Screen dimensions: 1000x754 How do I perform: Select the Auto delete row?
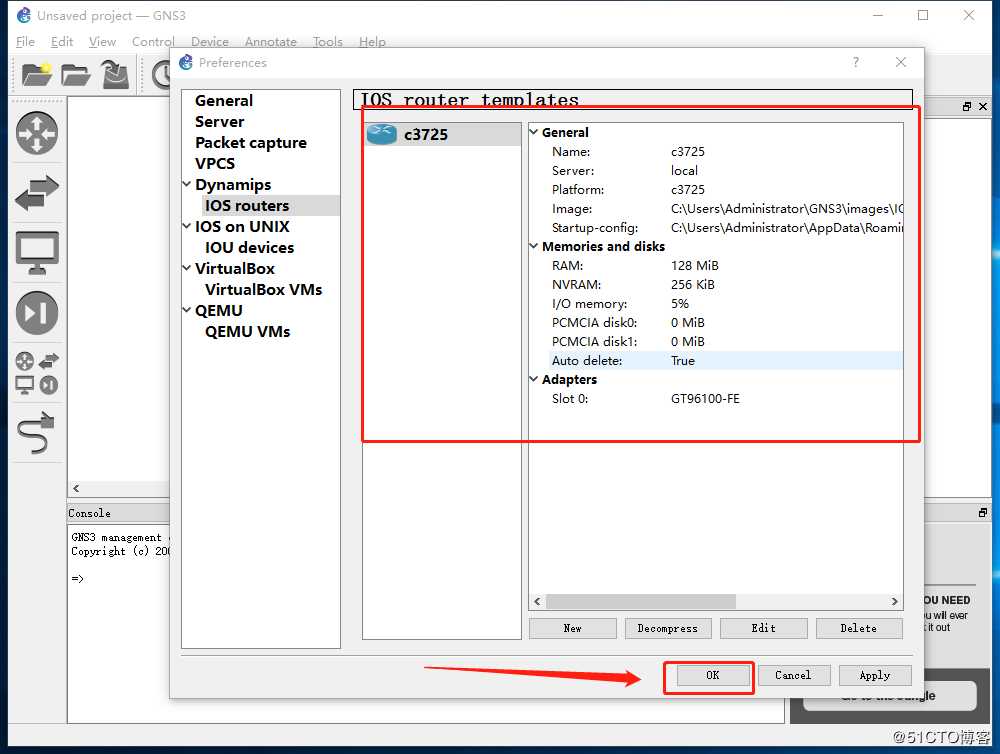726,360
